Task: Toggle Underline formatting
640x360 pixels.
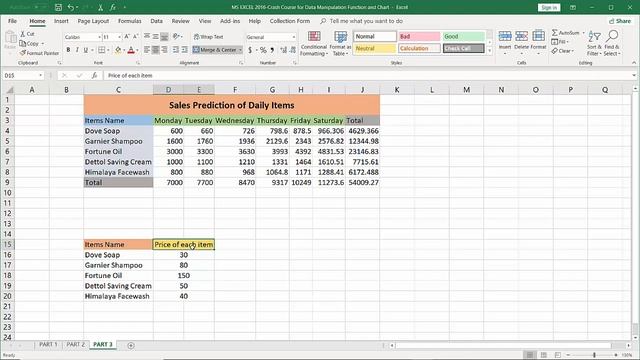Action: tap(85, 50)
